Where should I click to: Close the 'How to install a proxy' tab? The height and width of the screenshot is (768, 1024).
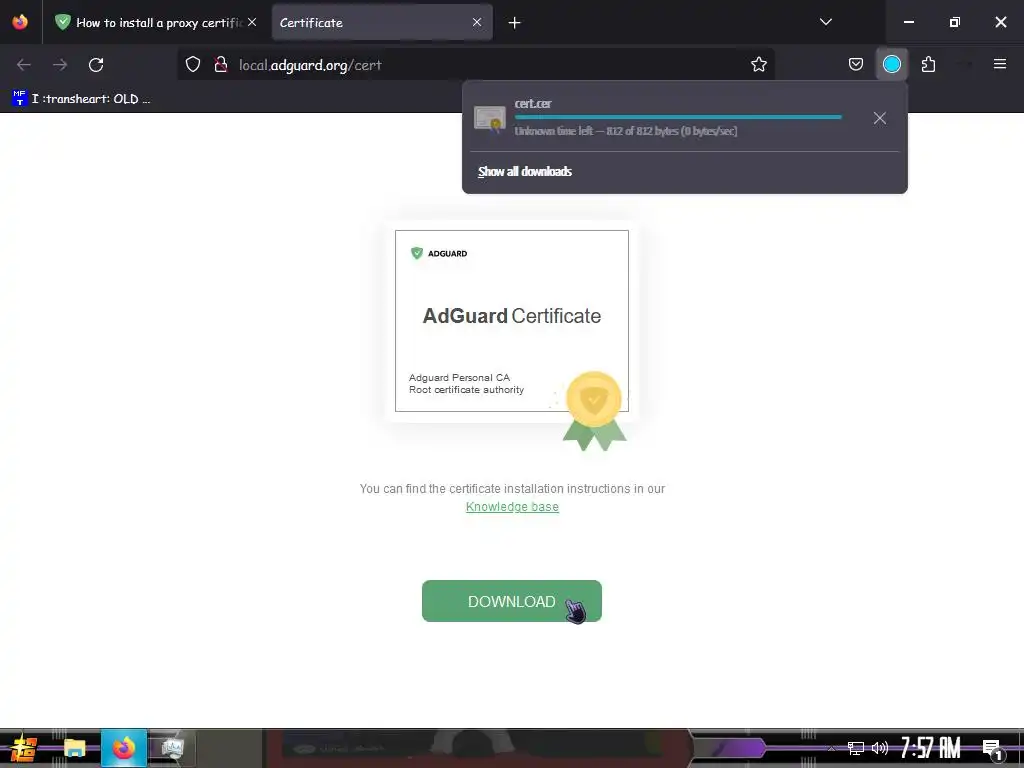[252, 22]
